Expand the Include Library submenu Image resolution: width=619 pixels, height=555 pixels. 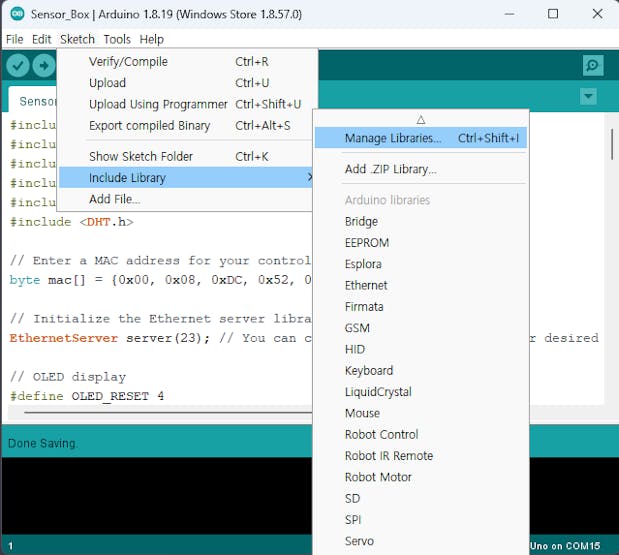(x=186, y=178)
